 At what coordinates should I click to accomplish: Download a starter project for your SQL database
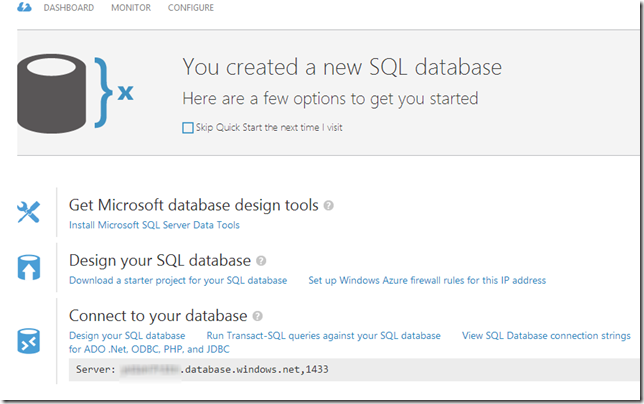point(178,280)
